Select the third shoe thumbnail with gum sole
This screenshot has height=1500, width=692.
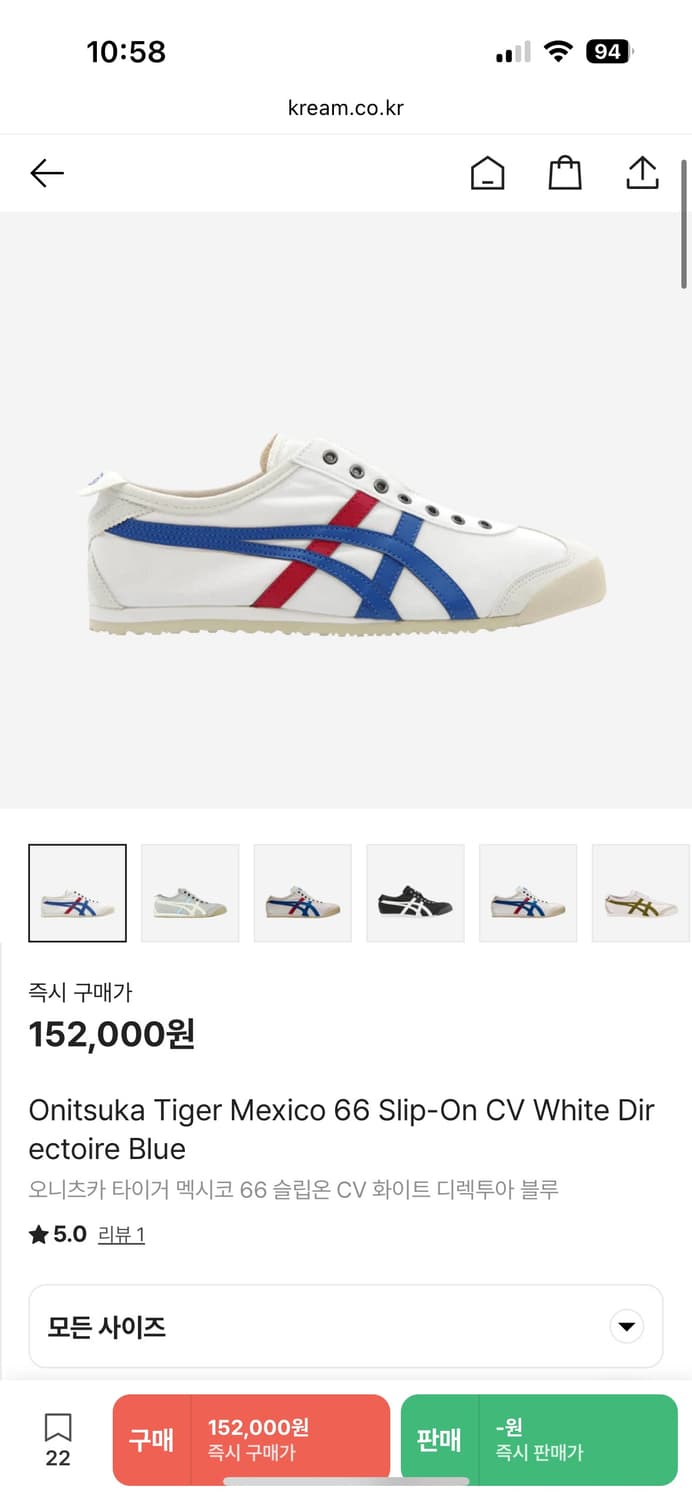pos(303,893)
